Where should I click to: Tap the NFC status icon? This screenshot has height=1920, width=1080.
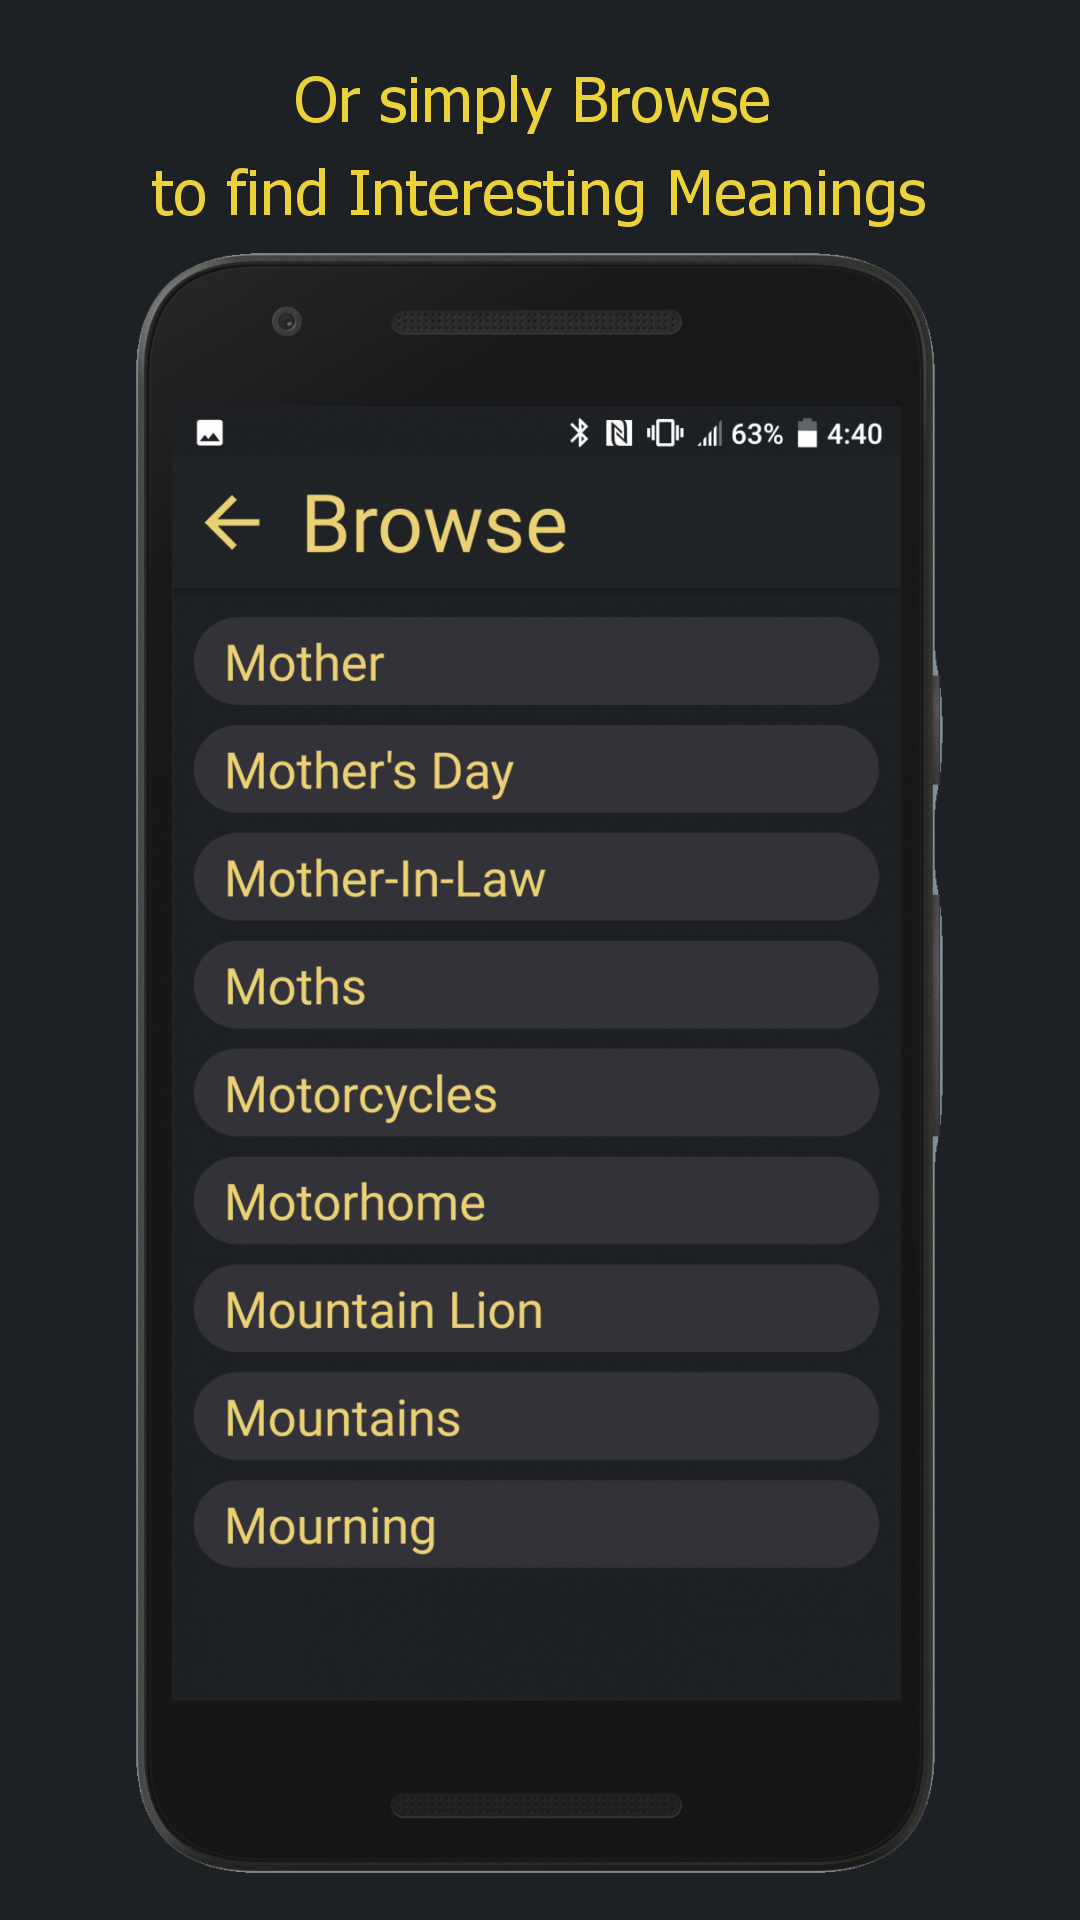(619, 433)
